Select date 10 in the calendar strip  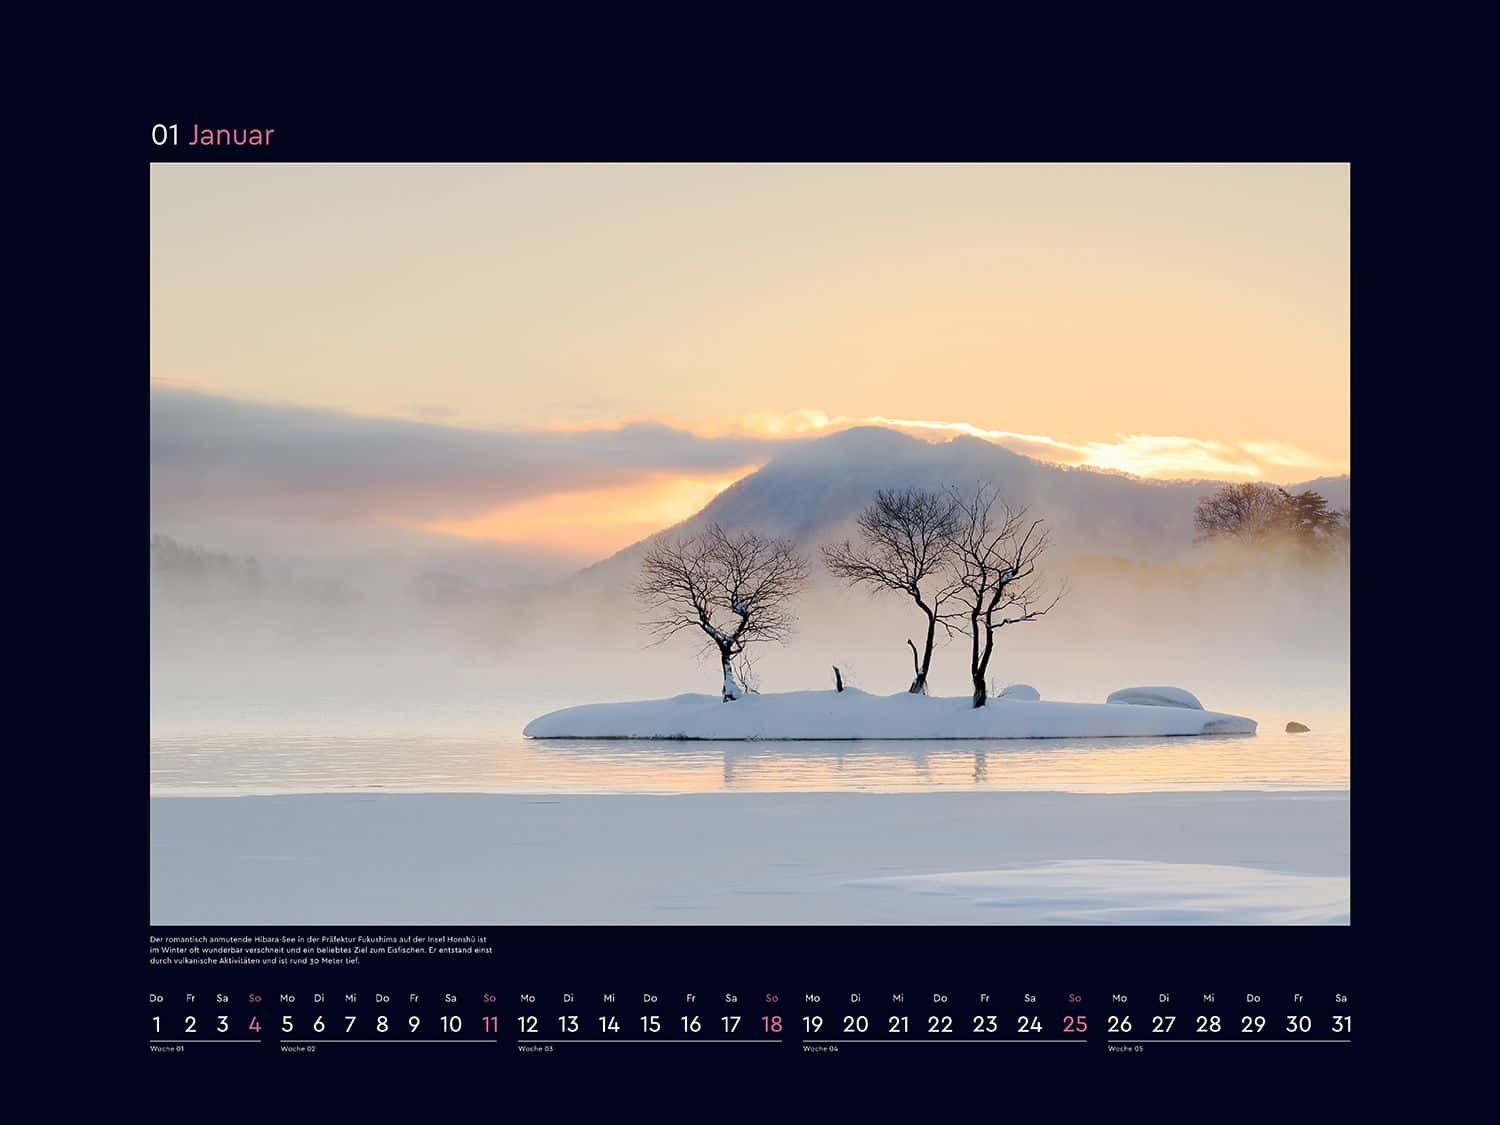tap(451, 1024)
